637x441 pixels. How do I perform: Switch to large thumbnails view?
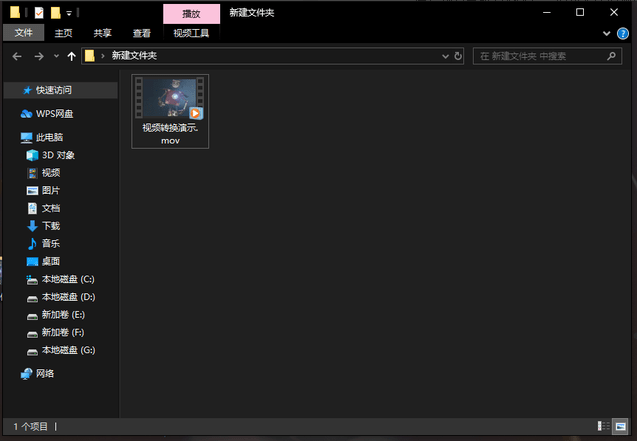pos(620,426)
